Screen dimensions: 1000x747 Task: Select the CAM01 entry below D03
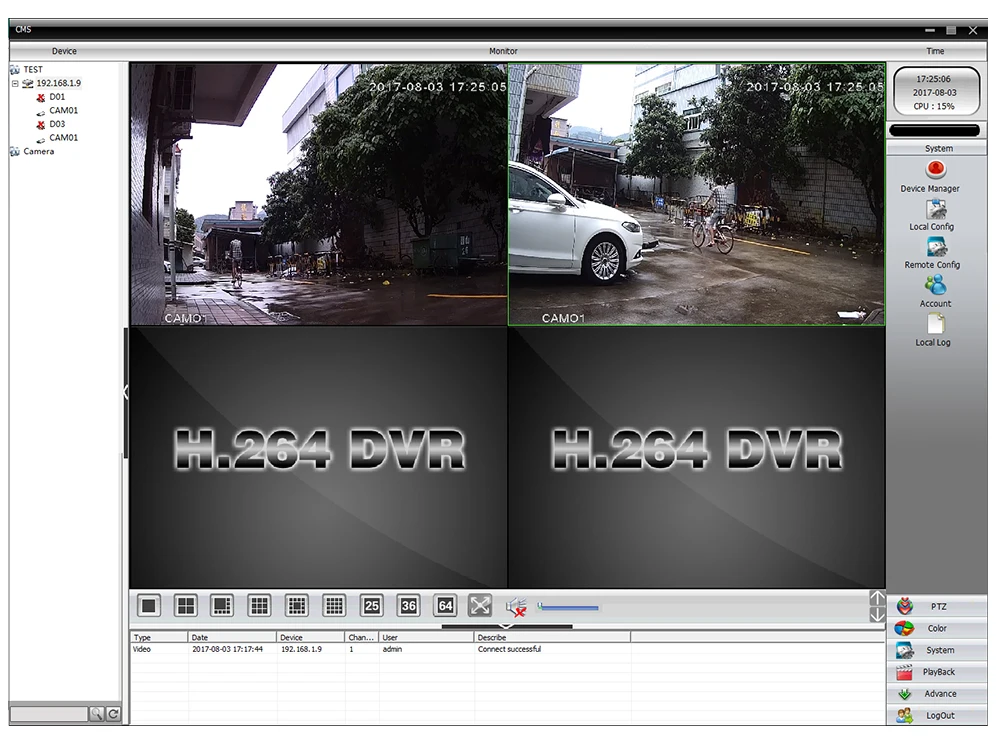(x=63, y=138)
